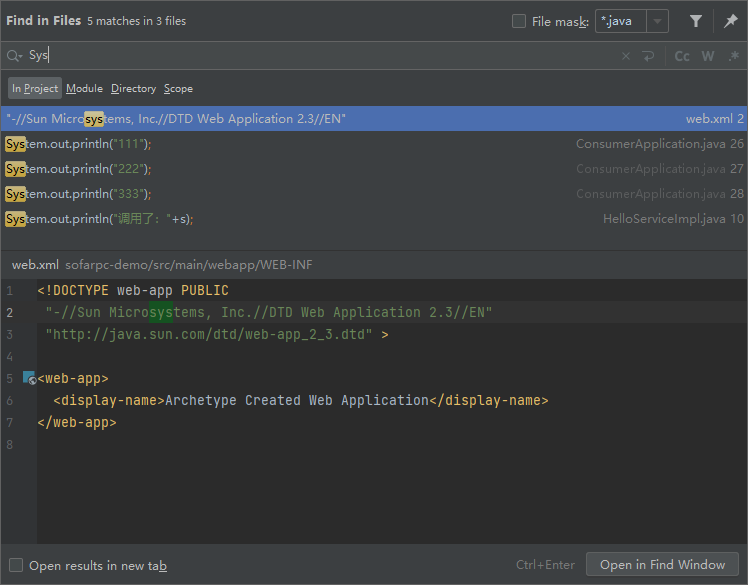Screen dimensions: 748x585
Task: Pin the Find in Files window
Action: [x=730, y=21]
